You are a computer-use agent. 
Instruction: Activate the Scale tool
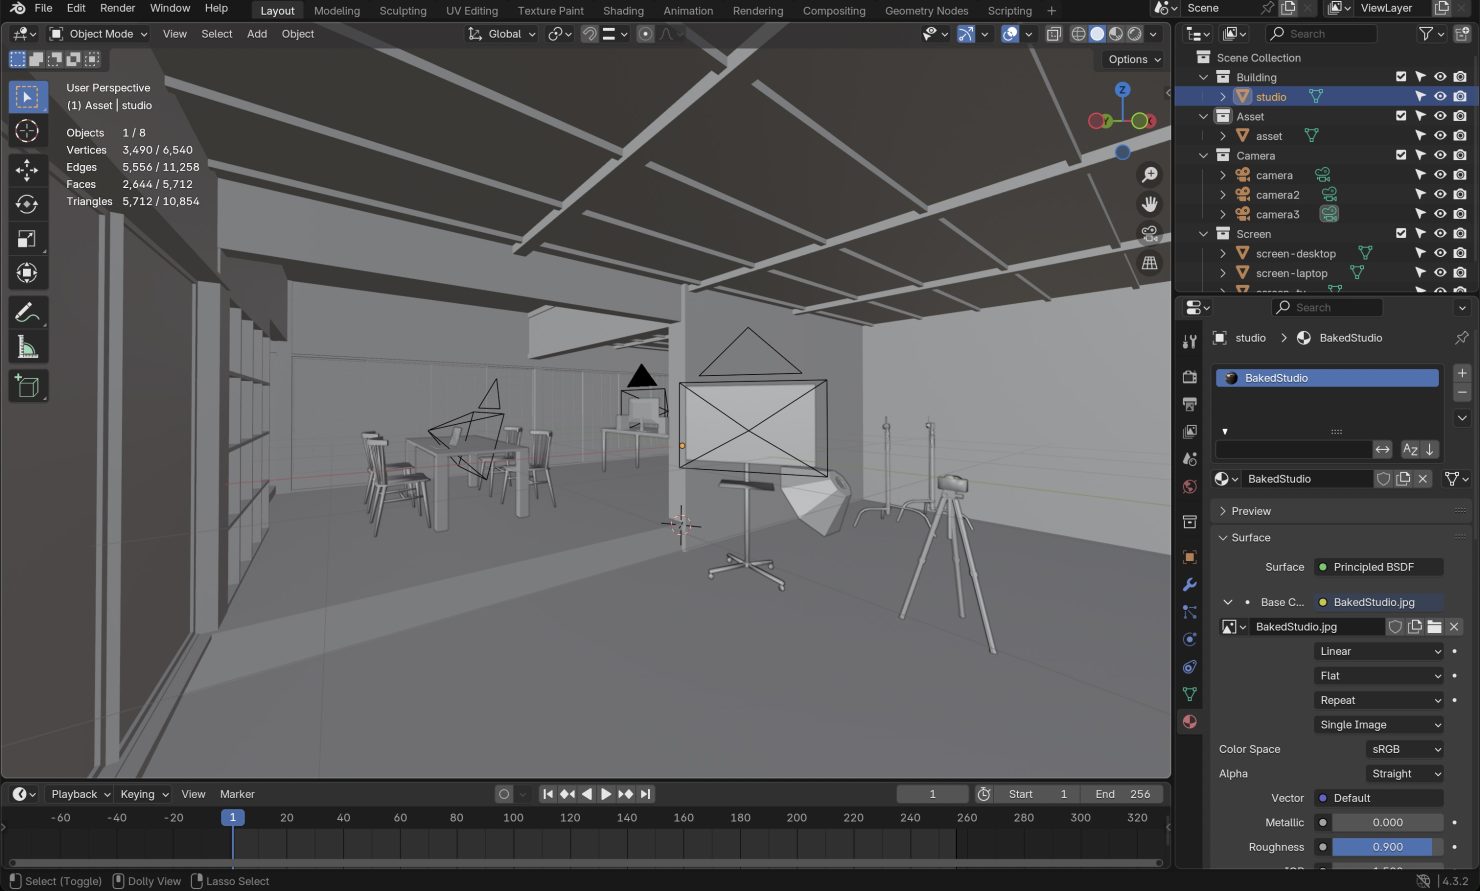pyautogui.click(x=27, y=238)
